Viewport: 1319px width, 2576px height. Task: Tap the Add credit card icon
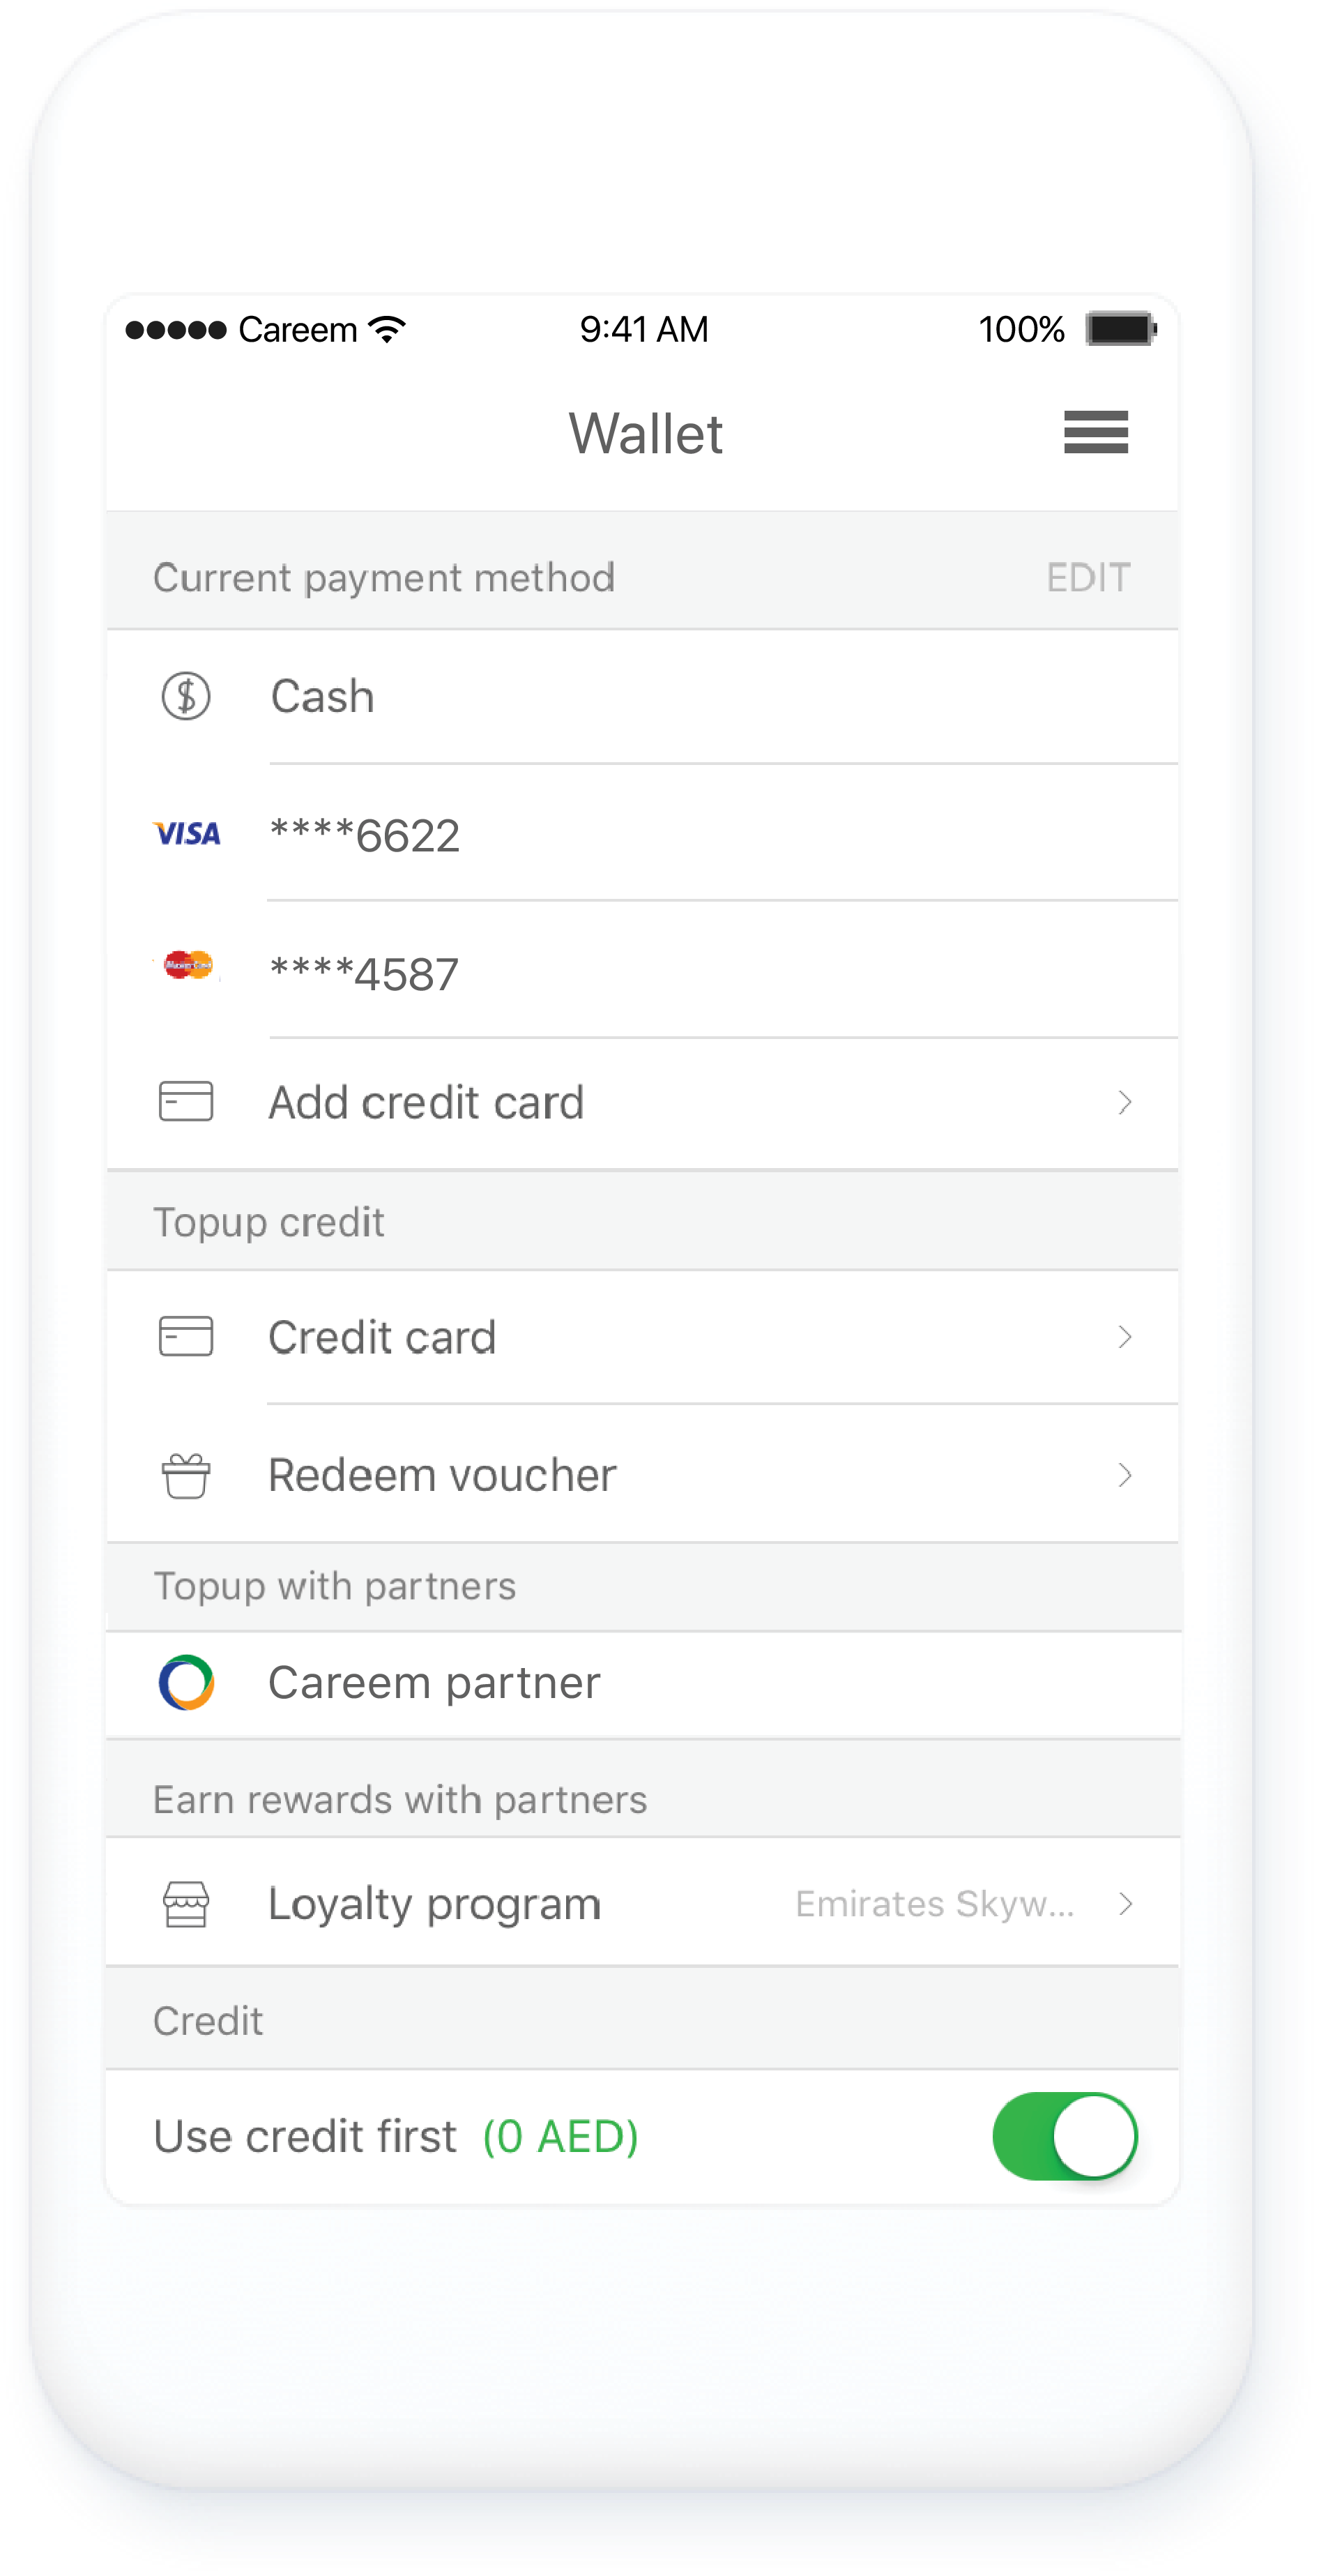186,1102
